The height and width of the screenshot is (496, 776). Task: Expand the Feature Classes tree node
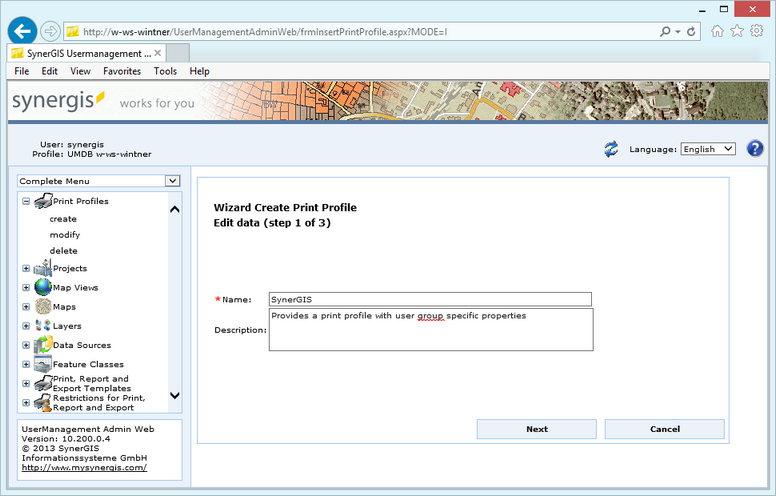click(x=26, y=364)
